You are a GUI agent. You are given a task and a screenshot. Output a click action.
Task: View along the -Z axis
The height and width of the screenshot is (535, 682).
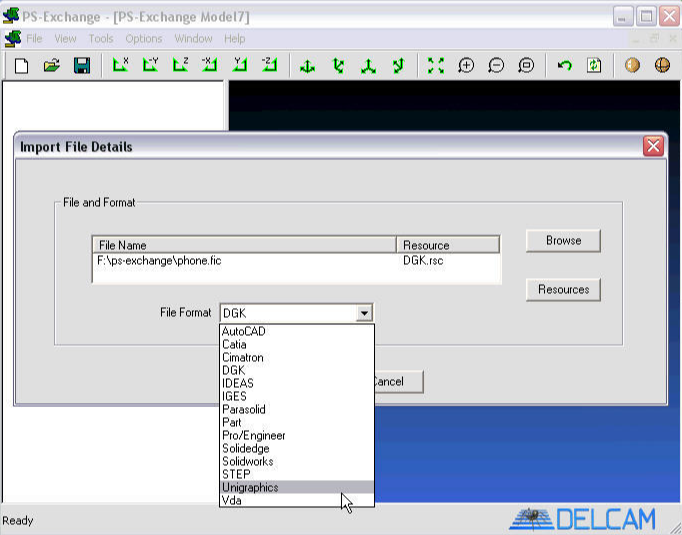[270, 65]
